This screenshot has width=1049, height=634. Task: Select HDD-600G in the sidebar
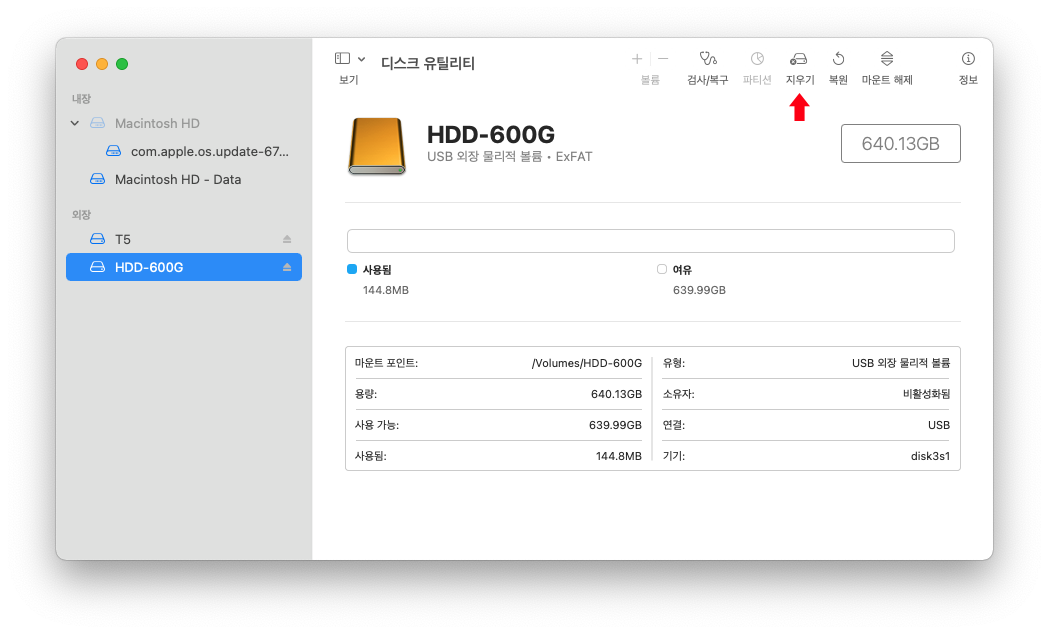[x=184, y=267]
